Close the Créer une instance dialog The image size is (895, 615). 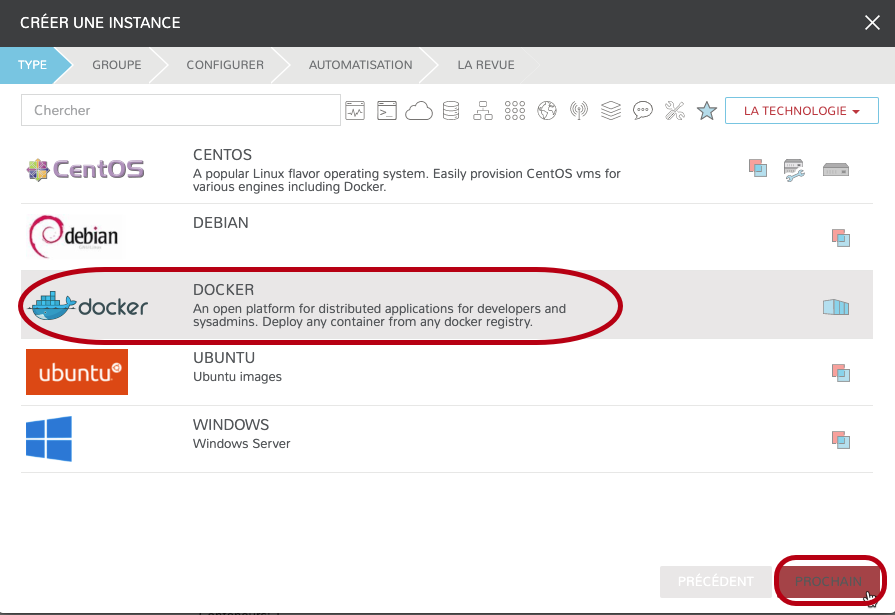[872, 22]
